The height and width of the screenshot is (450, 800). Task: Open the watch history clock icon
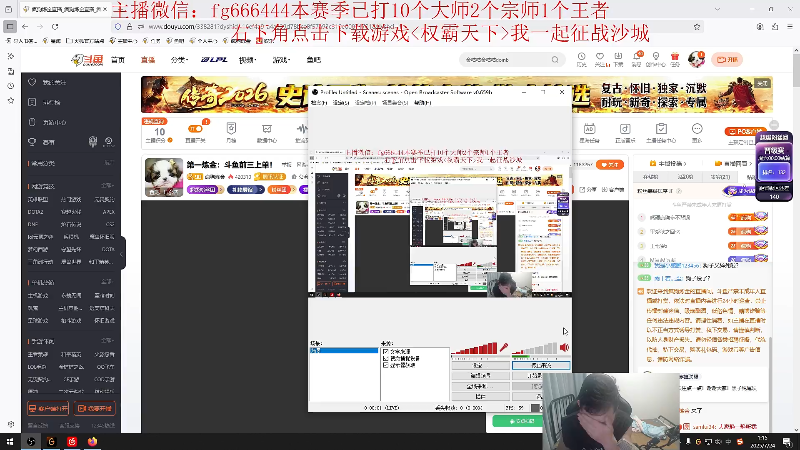coord(581,57)
